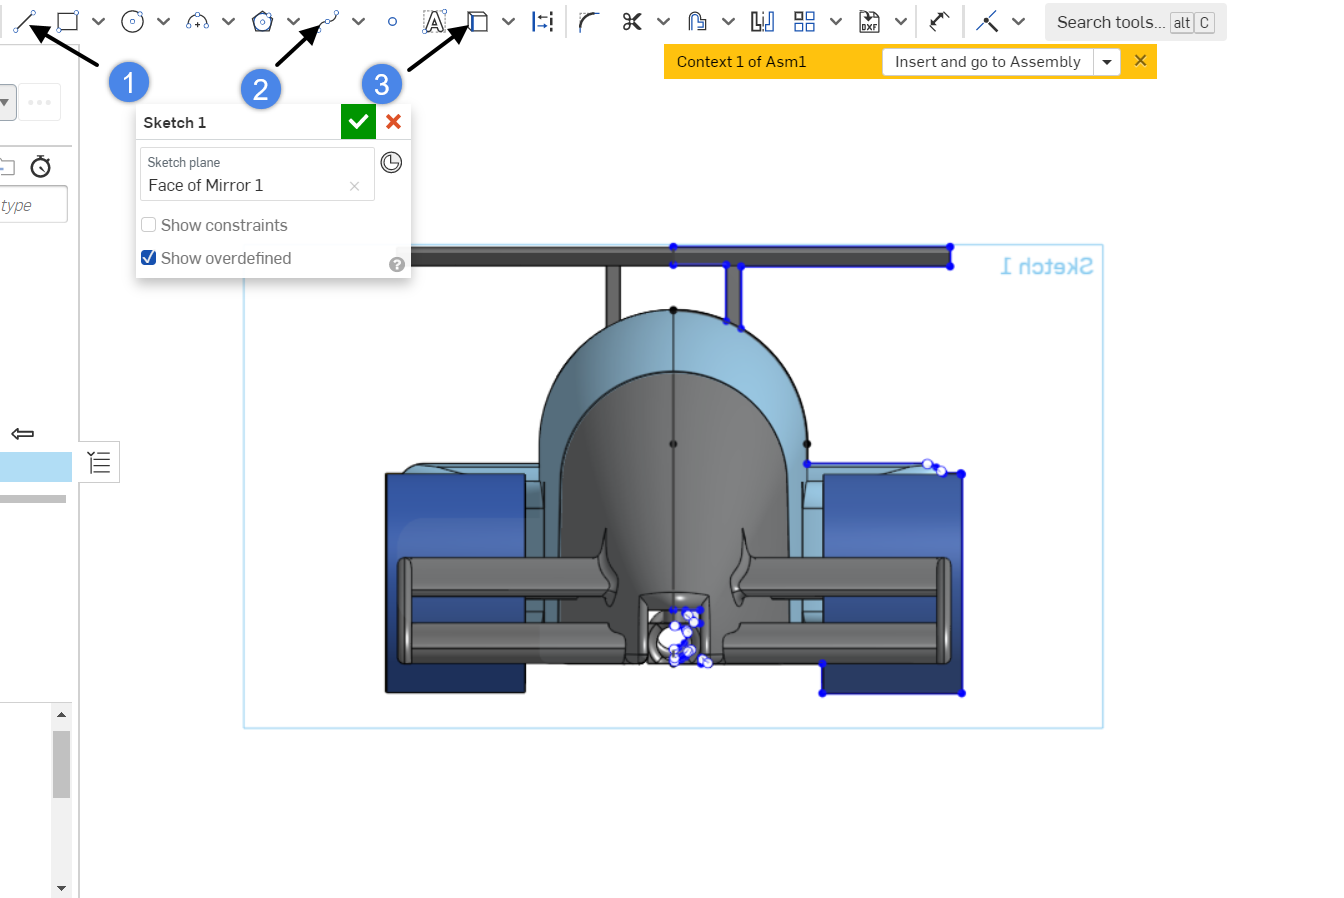Select the Line sketch tool
The height and width of the screenshot is (898, 1344).
(x=24, y=21)
